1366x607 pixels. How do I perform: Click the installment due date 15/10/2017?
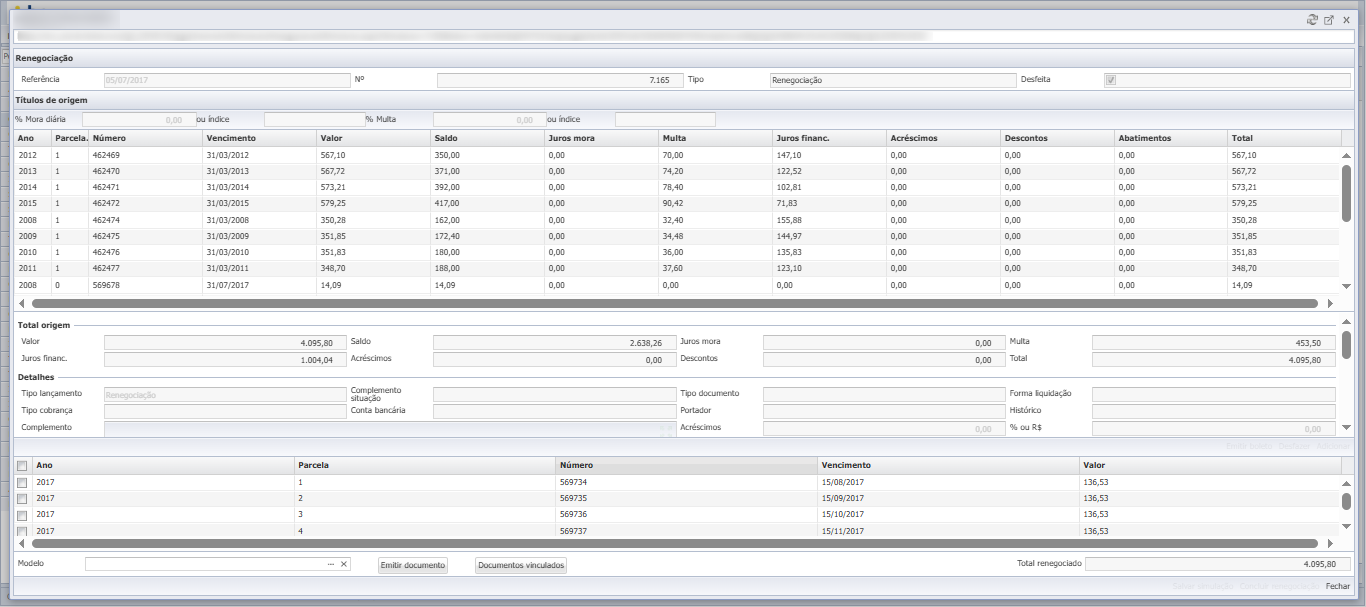click(843, 515)
